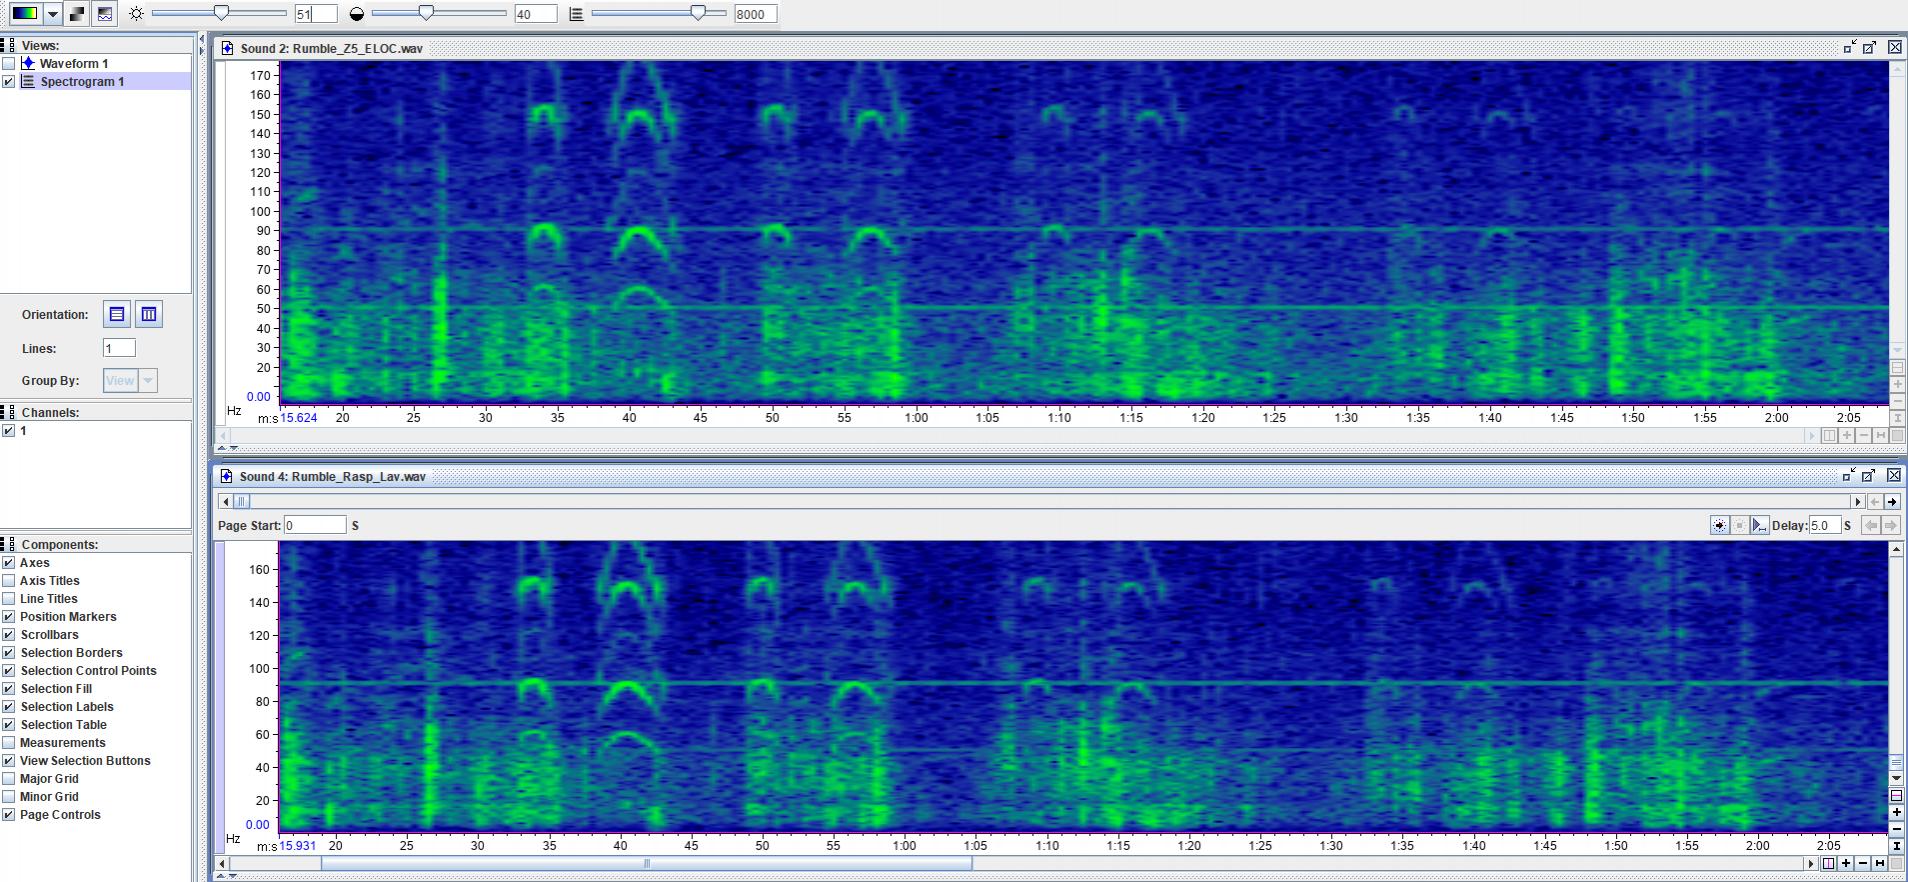Screen dimensions: 1908x882
Task: Zoom in horizontally in Sound 4
Action: tap(1846, 863)
